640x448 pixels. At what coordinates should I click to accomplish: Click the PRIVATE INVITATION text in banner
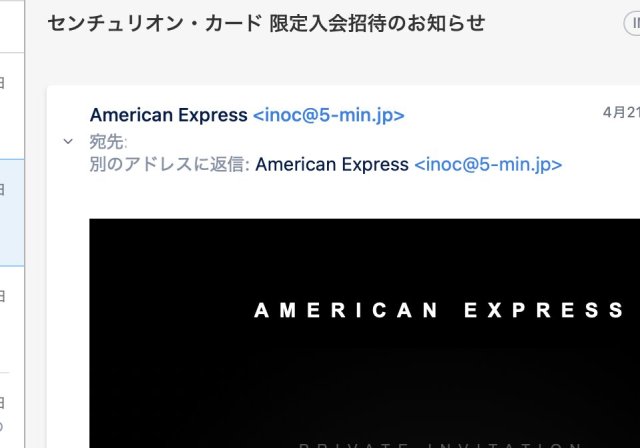pyautogui.click(x=441, y=445)
